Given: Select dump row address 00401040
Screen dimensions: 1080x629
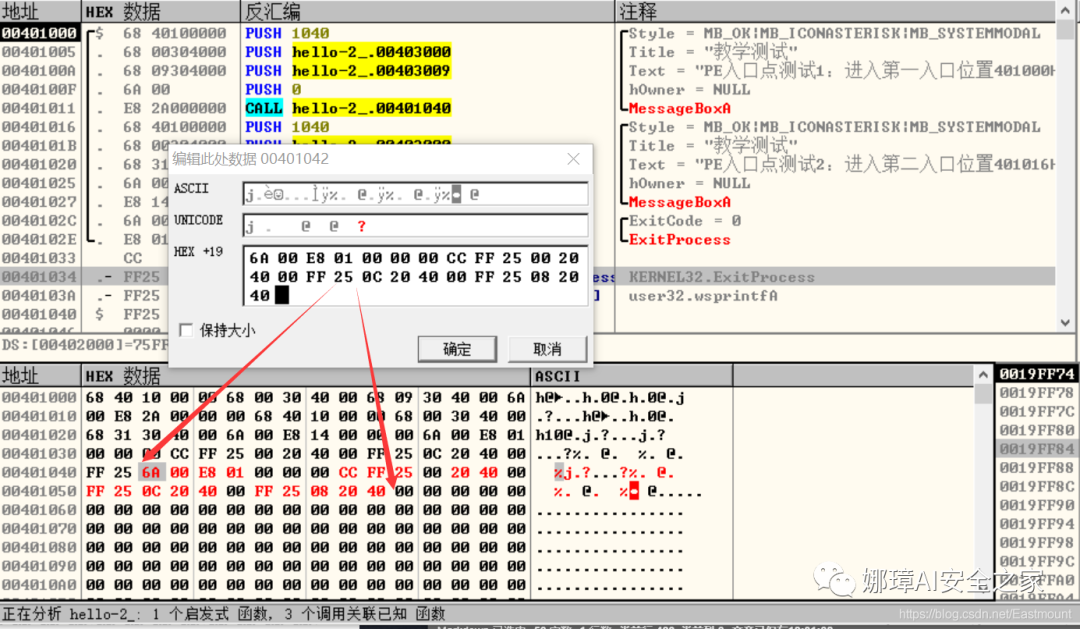Looking at the screenshot, I should [x=39, y=473].
